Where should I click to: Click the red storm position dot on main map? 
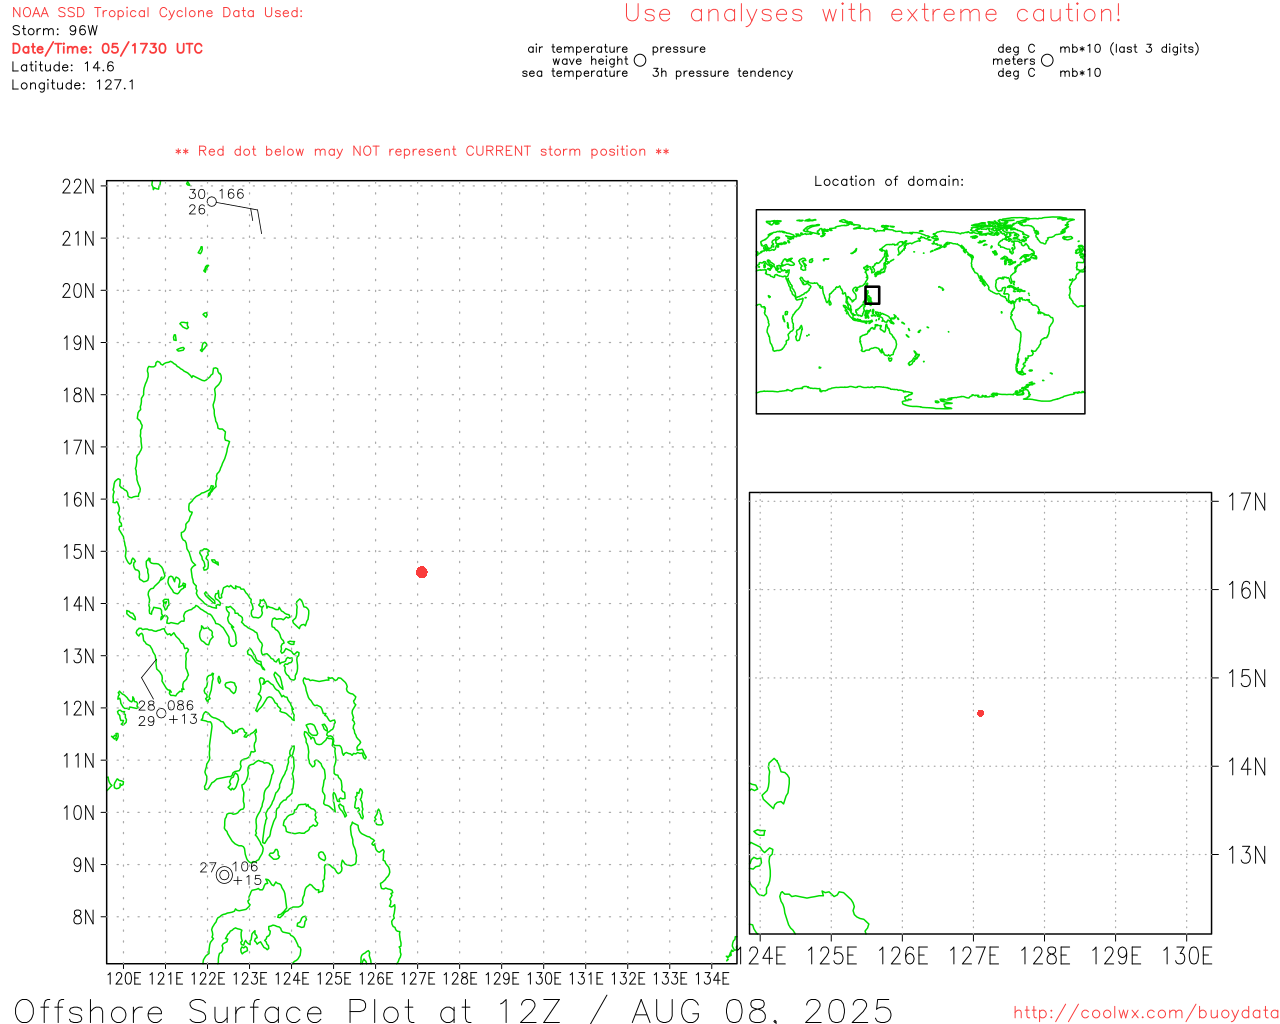422,572
